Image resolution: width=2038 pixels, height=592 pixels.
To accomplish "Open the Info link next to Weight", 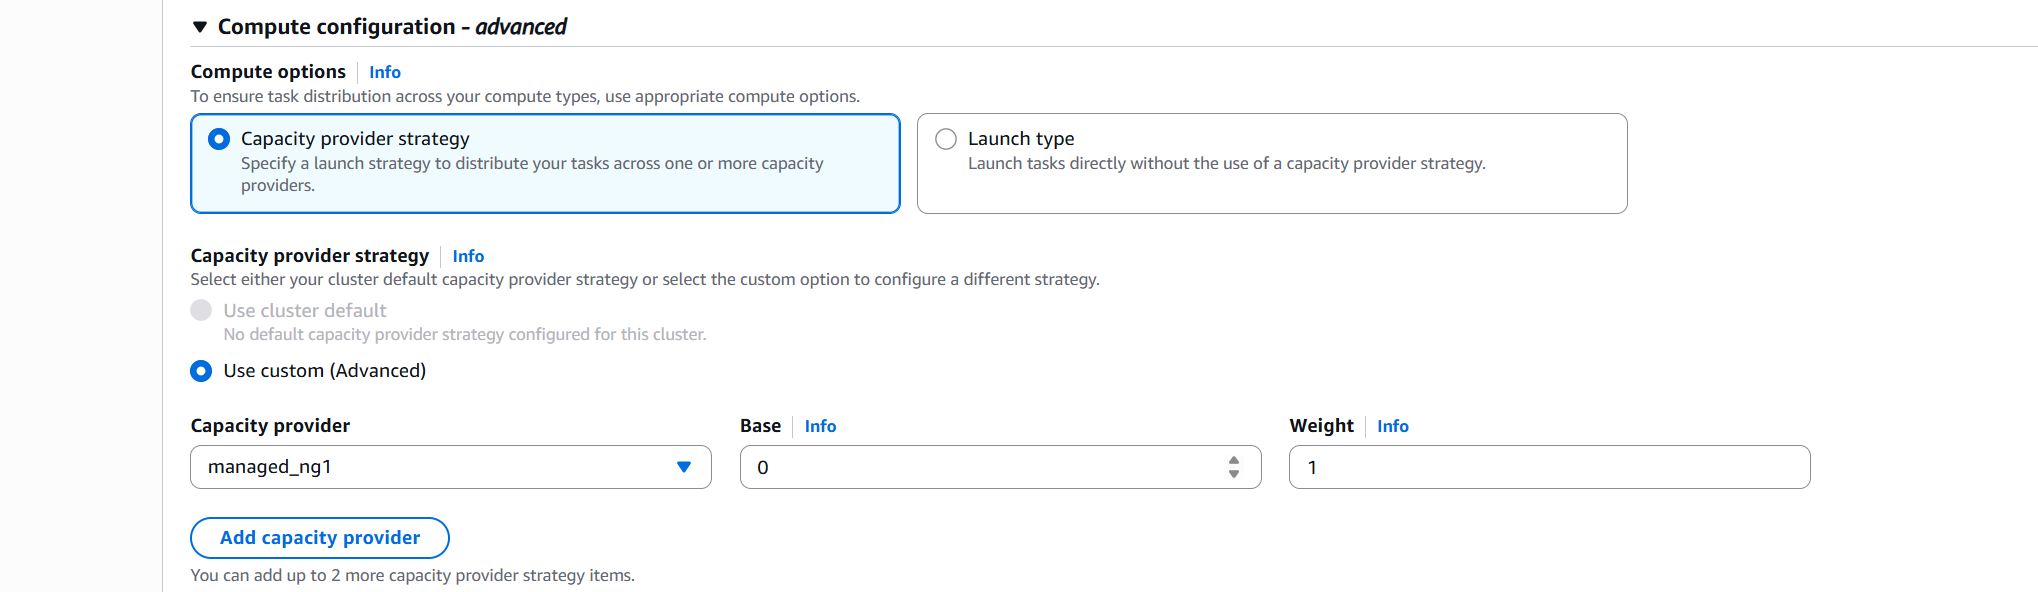I will tap(1393, 426).
